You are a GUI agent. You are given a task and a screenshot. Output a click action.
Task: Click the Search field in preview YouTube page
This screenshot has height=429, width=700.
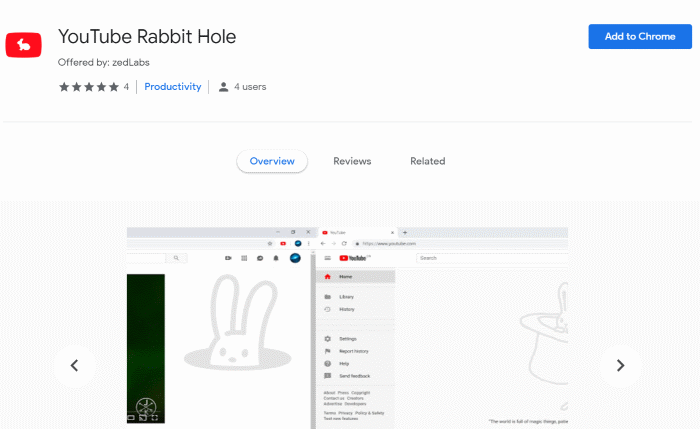pyautogui.click(x=492, y=258)
